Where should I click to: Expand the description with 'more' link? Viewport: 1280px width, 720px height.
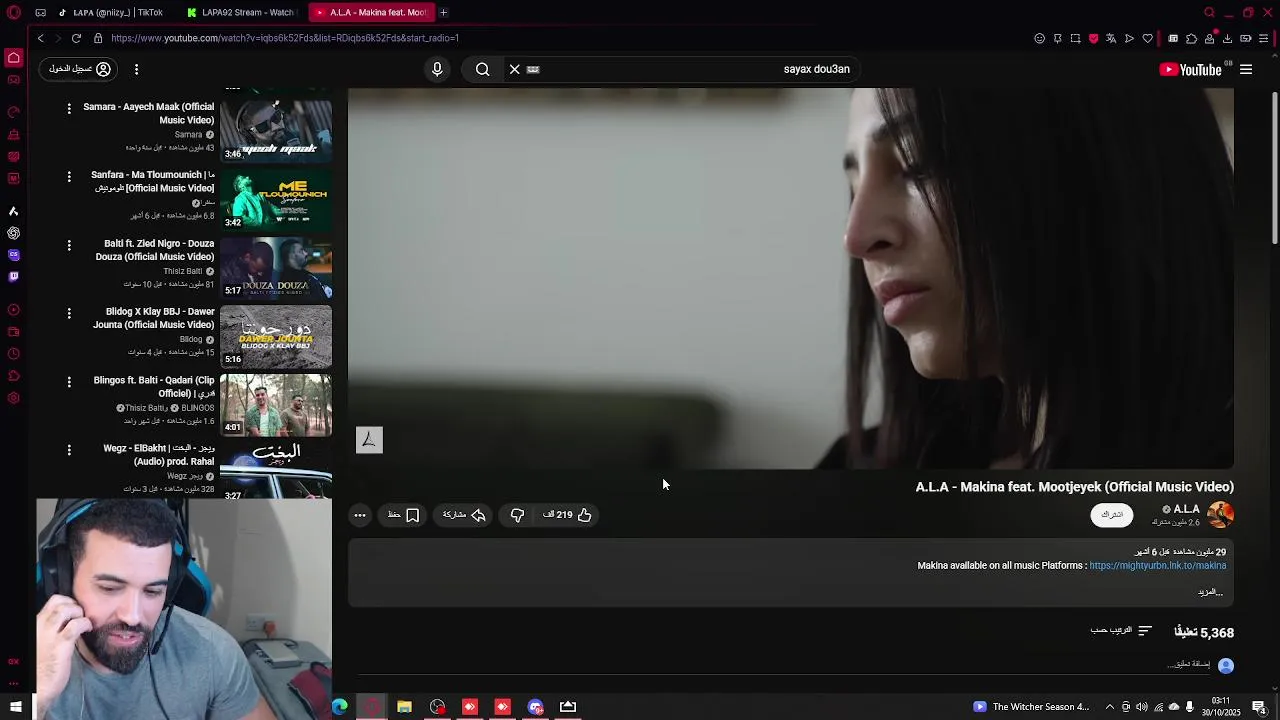coord(1210,592)
